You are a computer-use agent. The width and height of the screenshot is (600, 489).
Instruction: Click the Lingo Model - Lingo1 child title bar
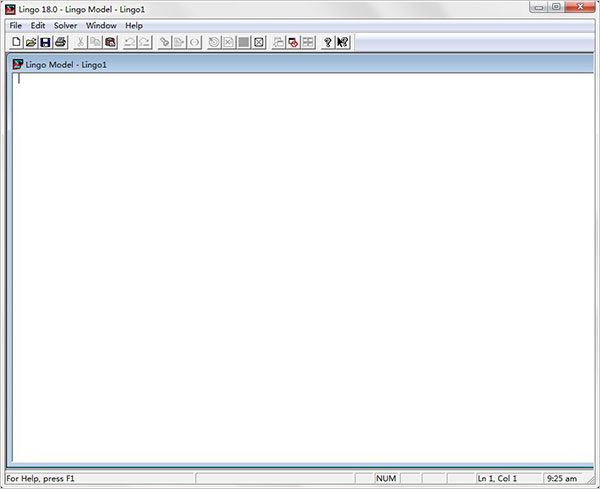[x=302, y=64]
